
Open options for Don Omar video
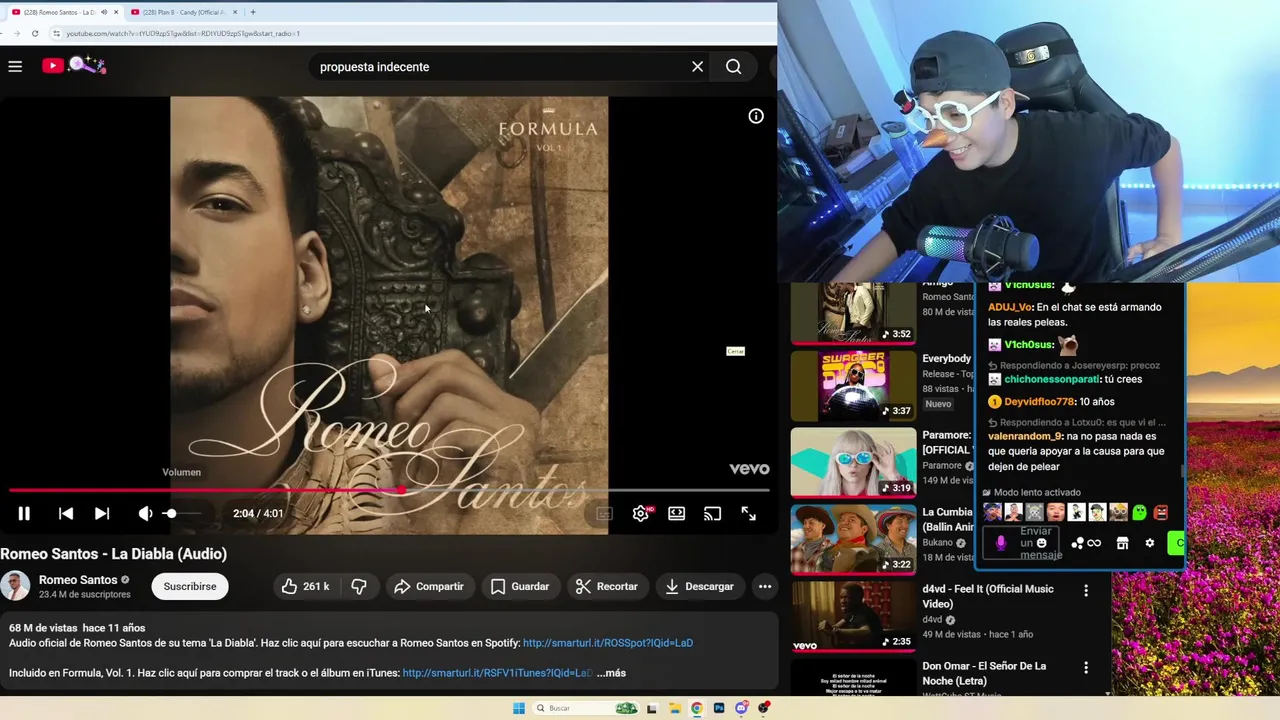click(x=1086, y=668)
